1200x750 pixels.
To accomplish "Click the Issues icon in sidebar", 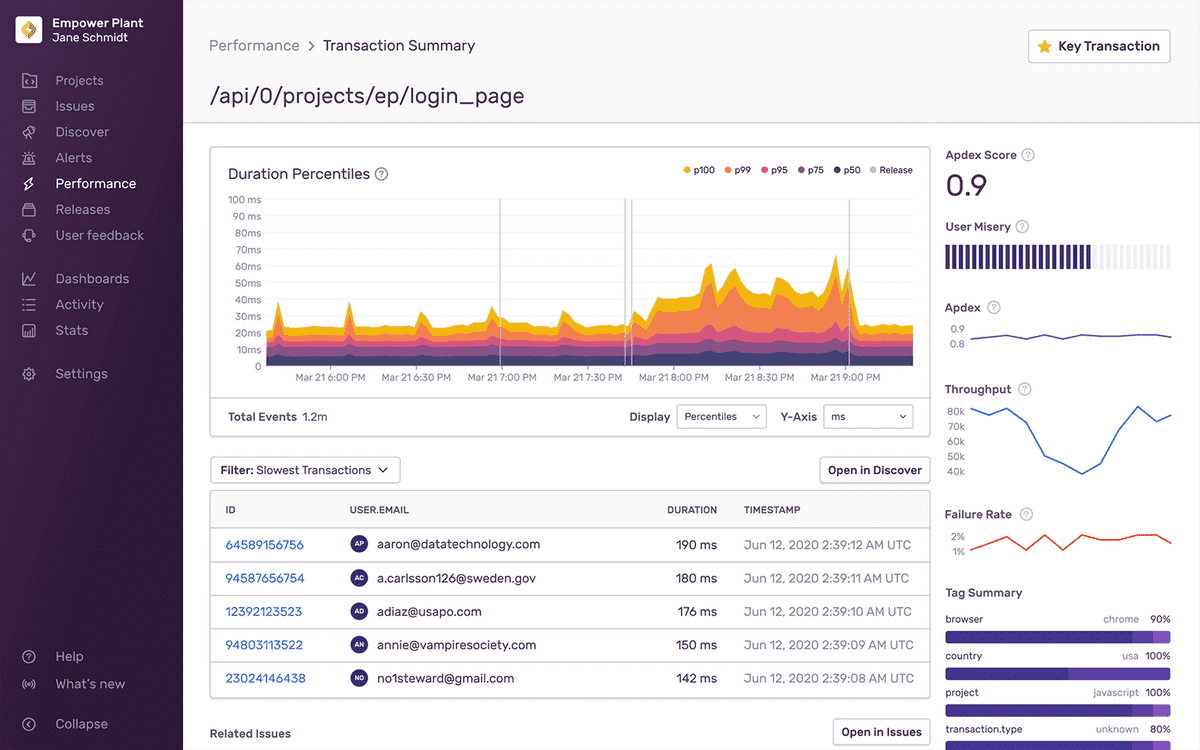I will tap(29, 106).
